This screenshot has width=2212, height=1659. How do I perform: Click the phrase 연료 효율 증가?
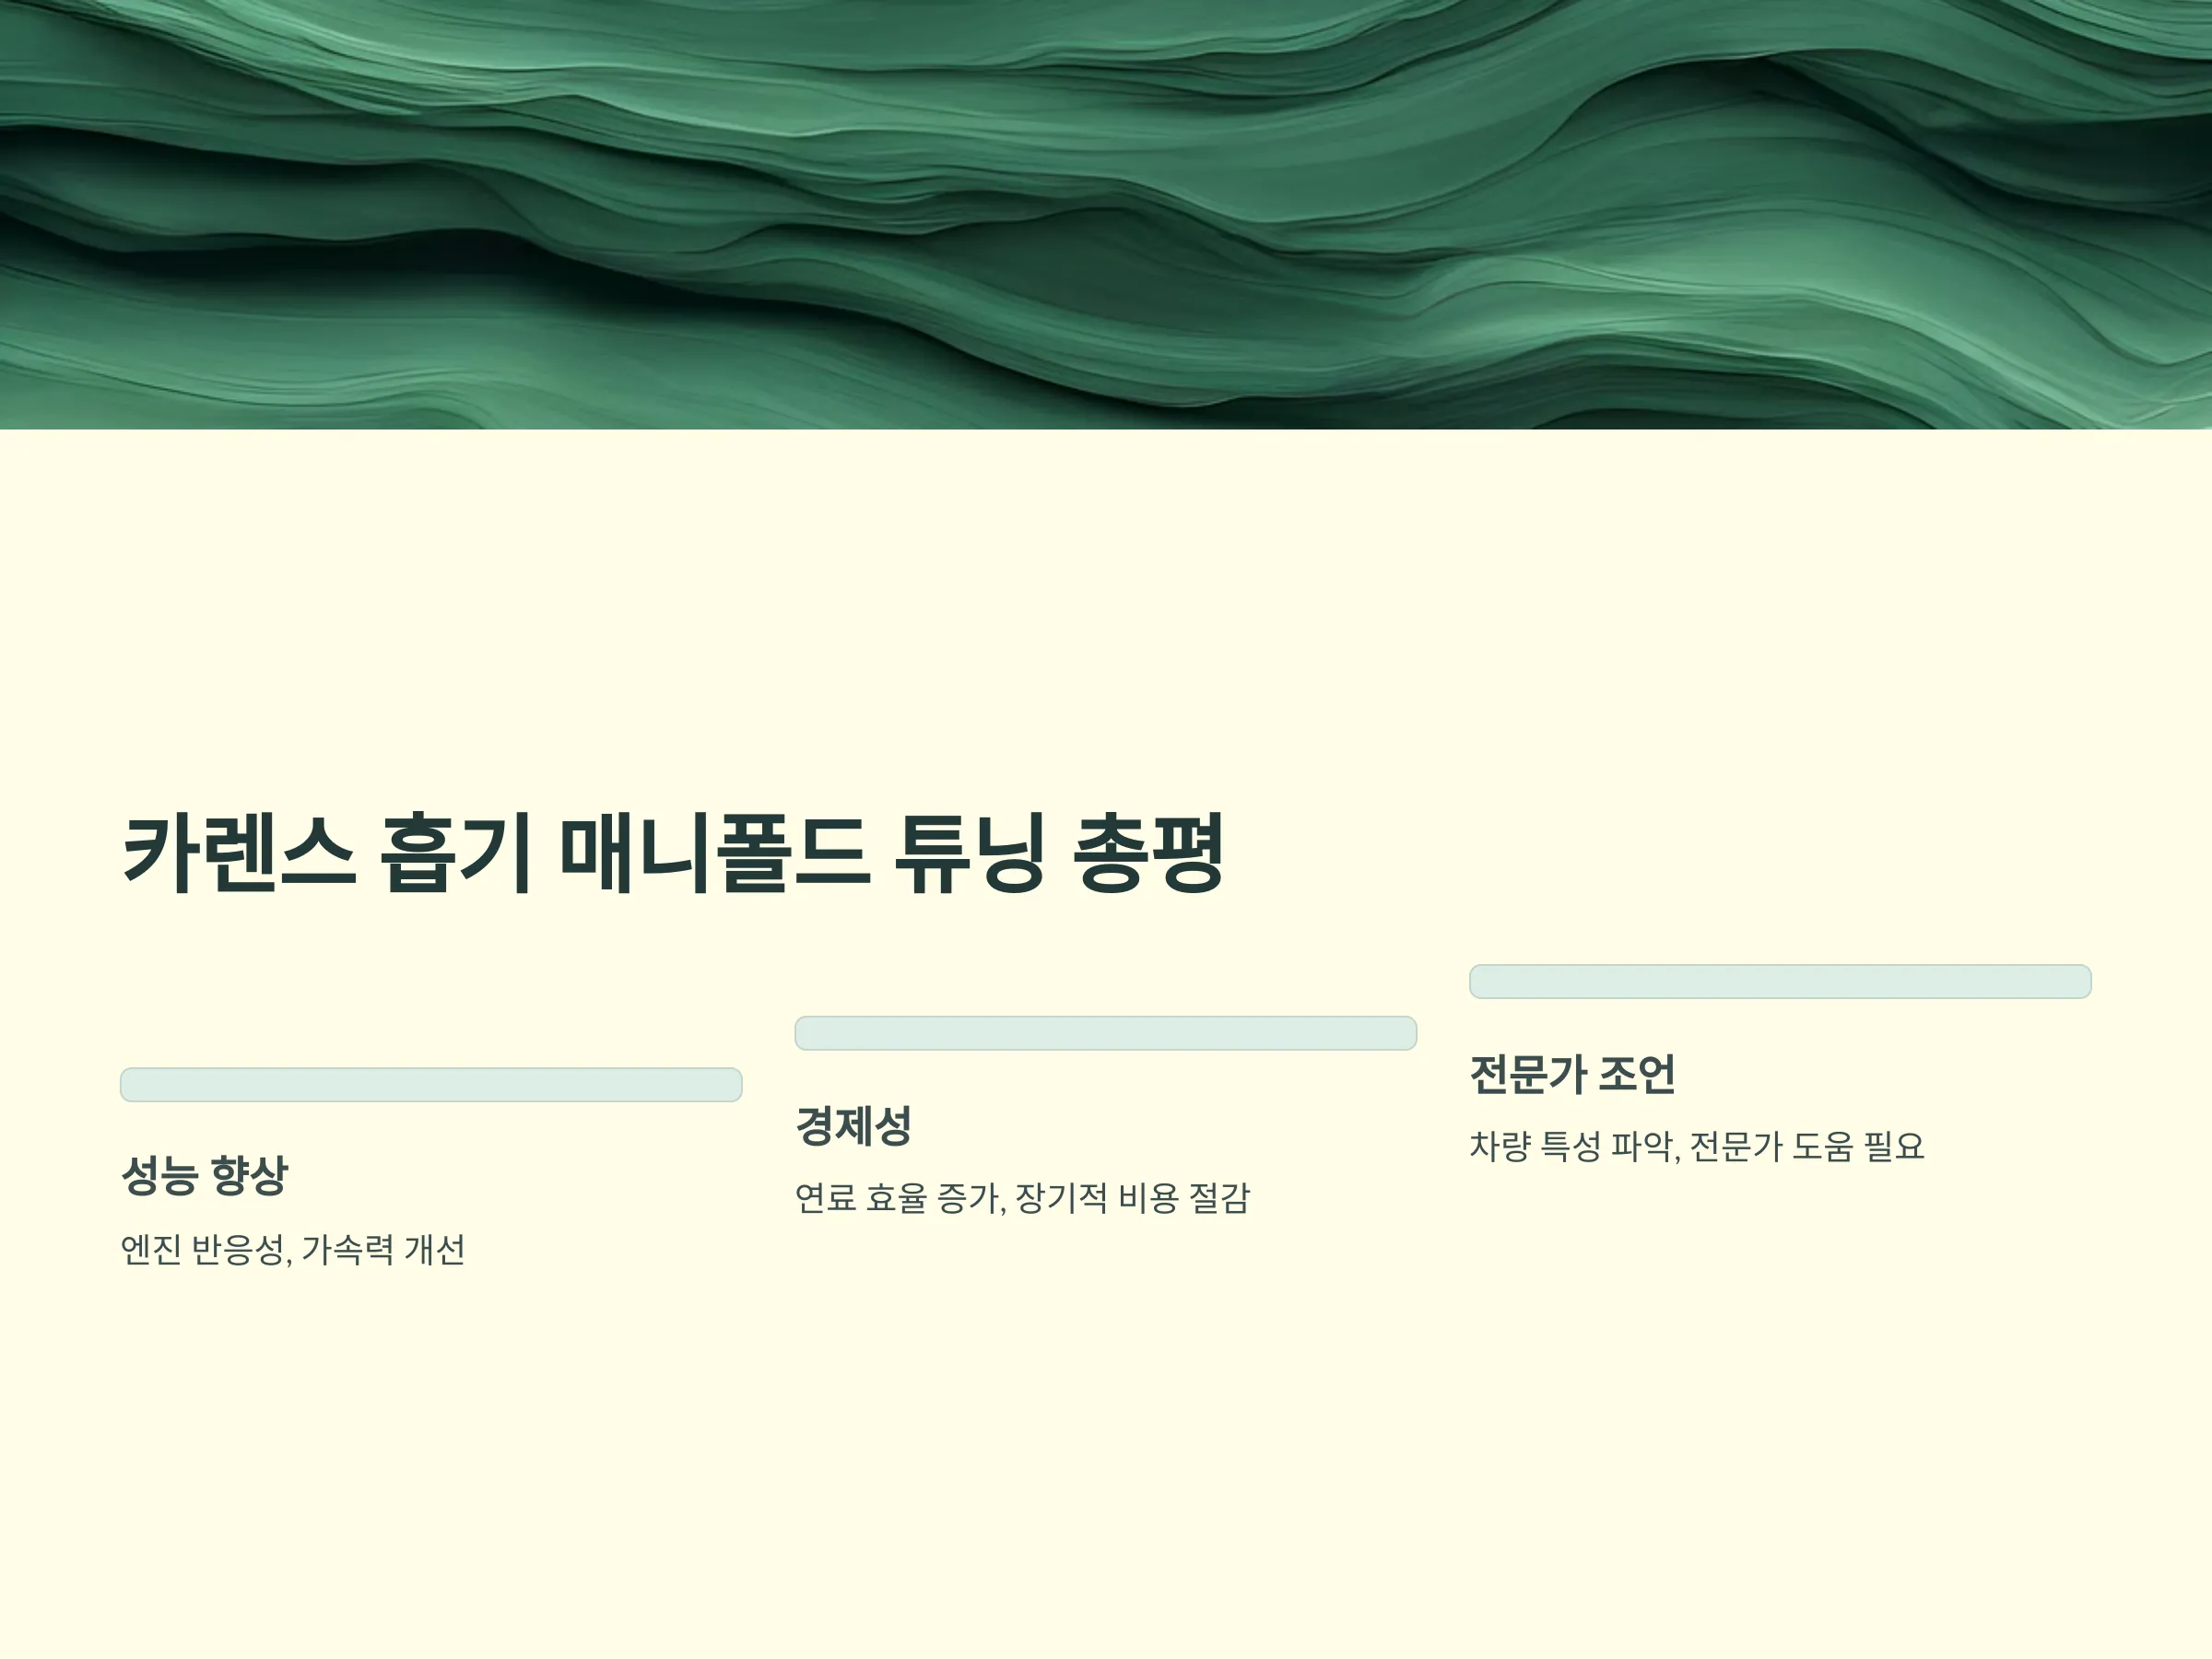coord(900,1198)
